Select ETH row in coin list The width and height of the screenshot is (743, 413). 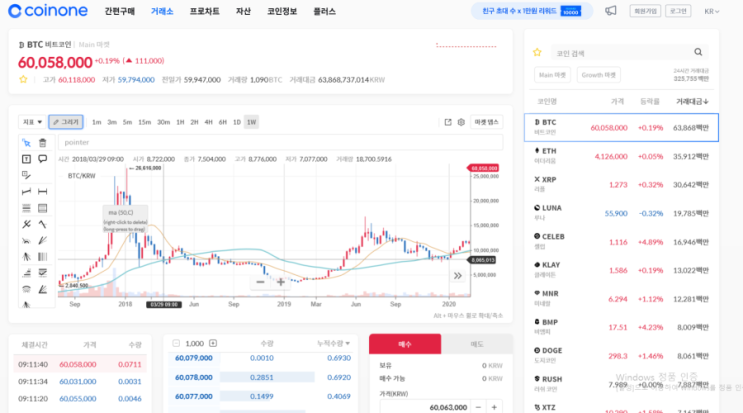coord(621,156)
